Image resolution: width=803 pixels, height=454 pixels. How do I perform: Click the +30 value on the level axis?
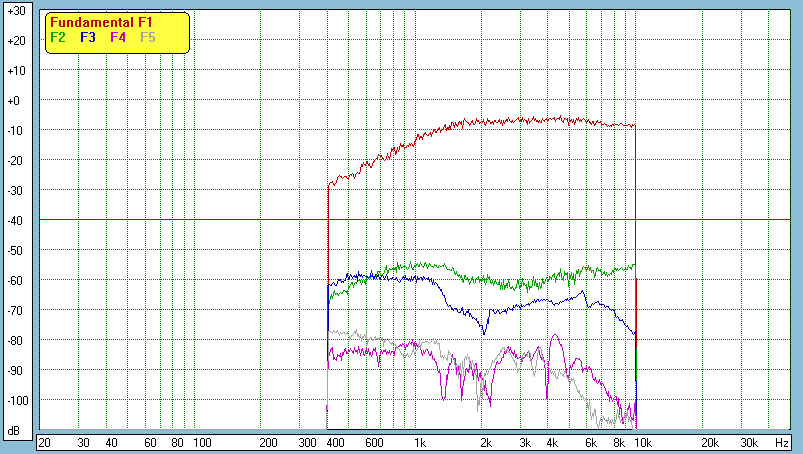tap(15, 10)
